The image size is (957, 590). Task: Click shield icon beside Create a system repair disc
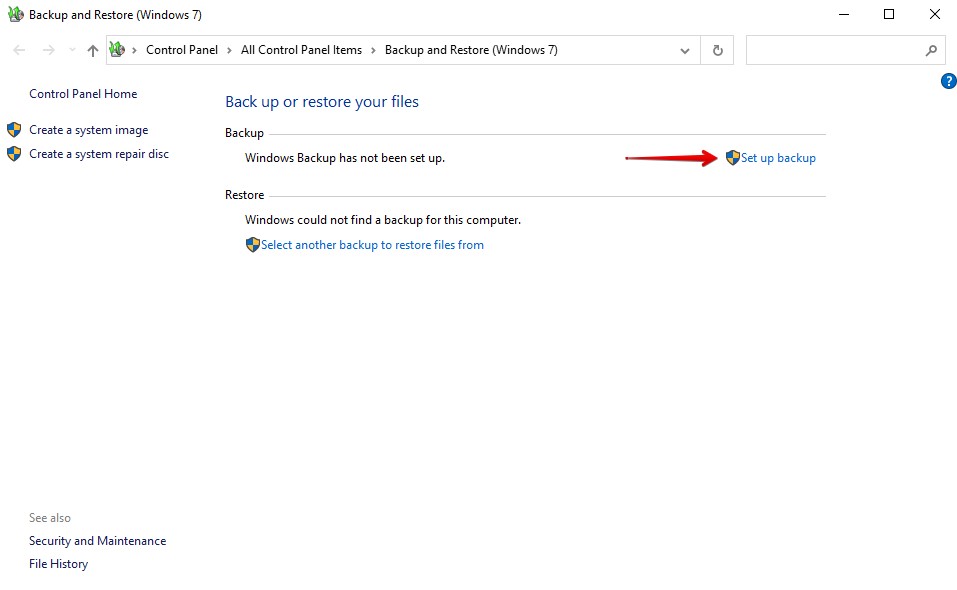point(14,154)
